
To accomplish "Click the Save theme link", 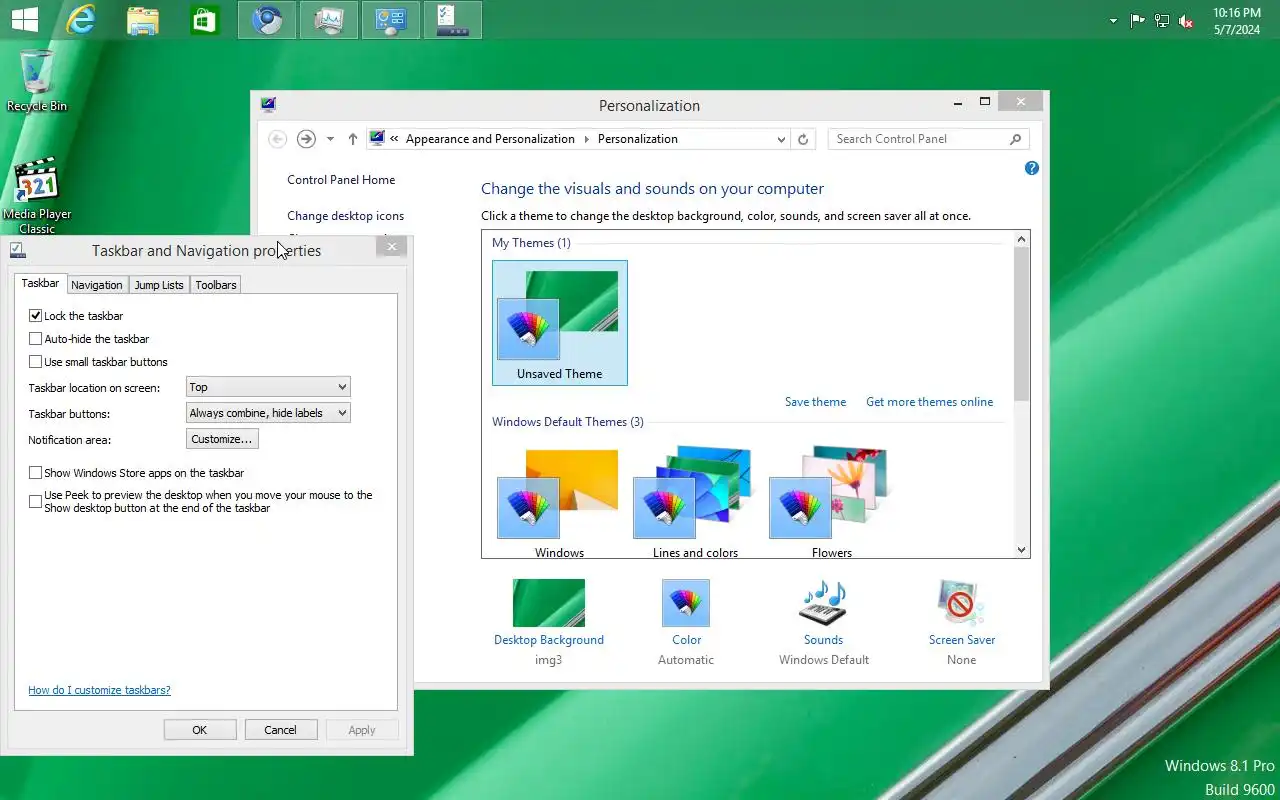I will [x=815, y=402].
